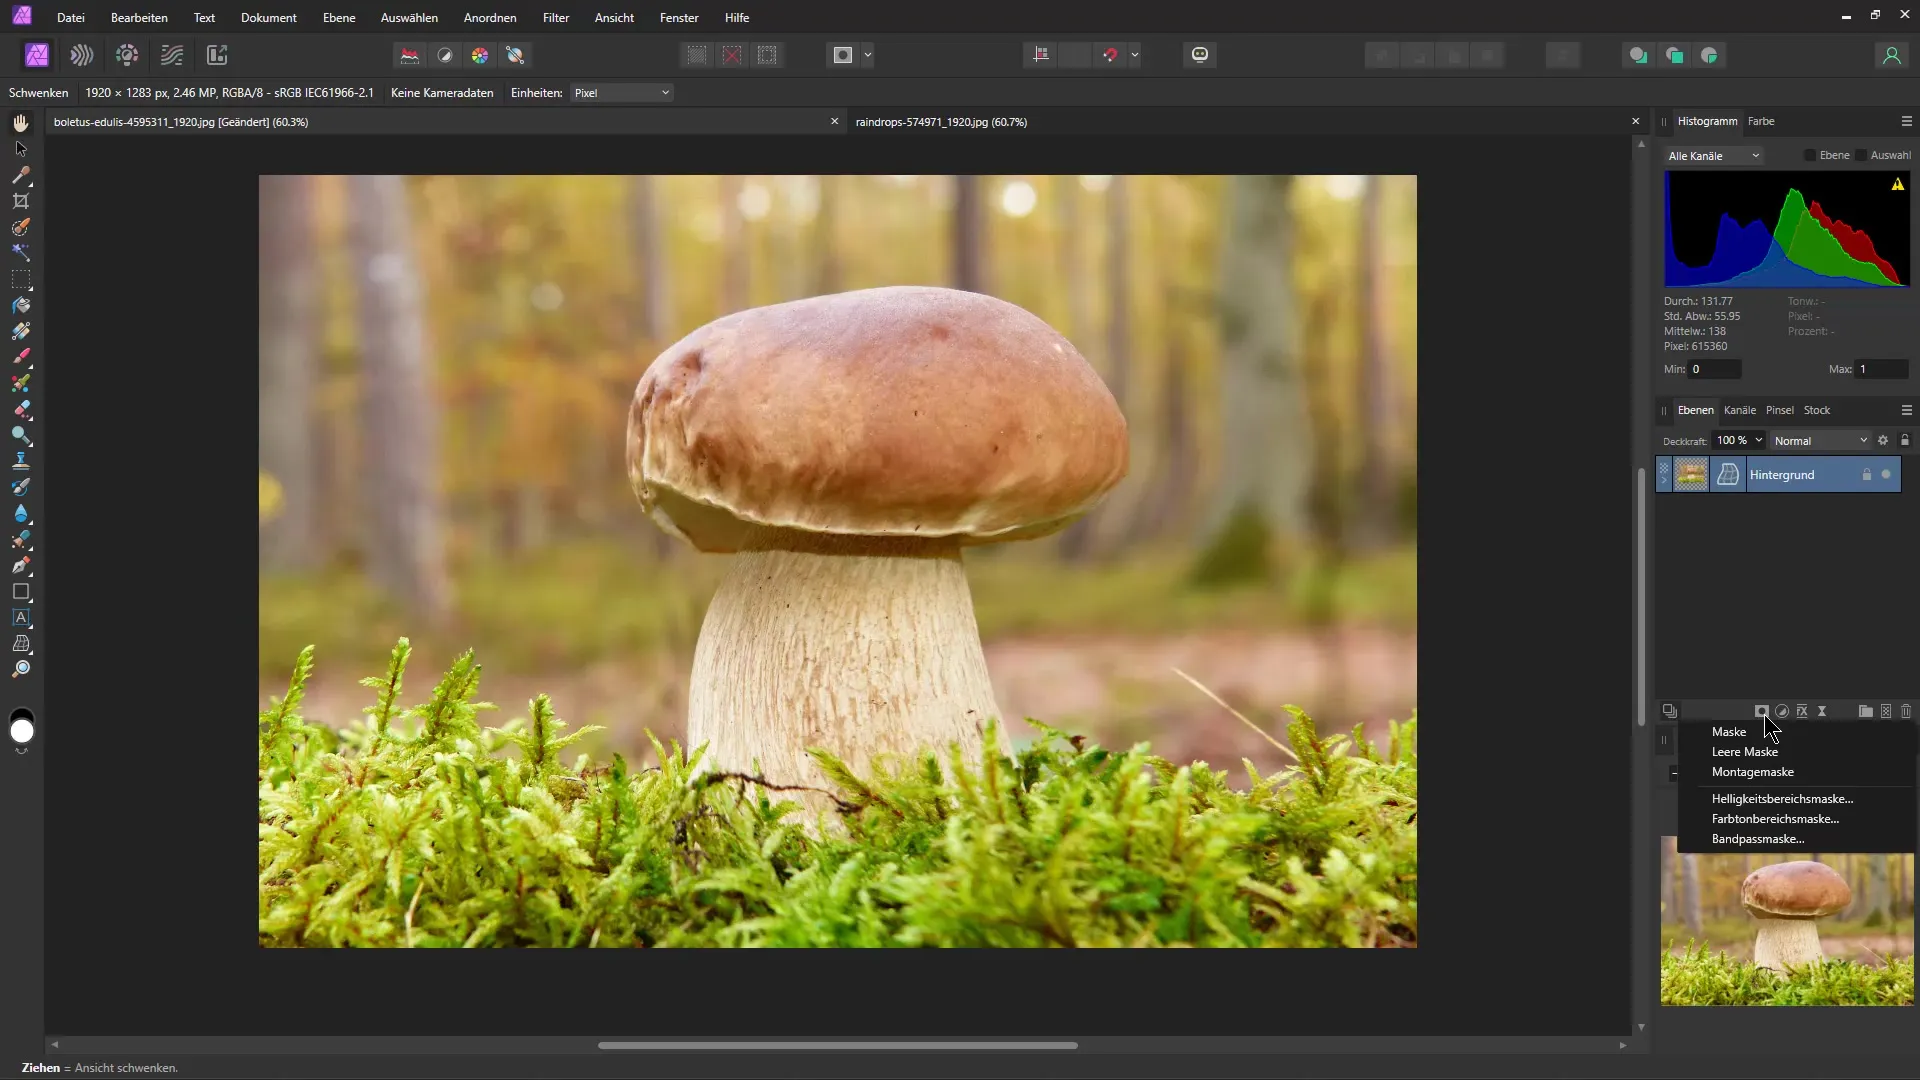The width and height of the screenshot is (1920, 1080).
Task: Apply Auto Levels from toolbar
Action: (410, 55)
